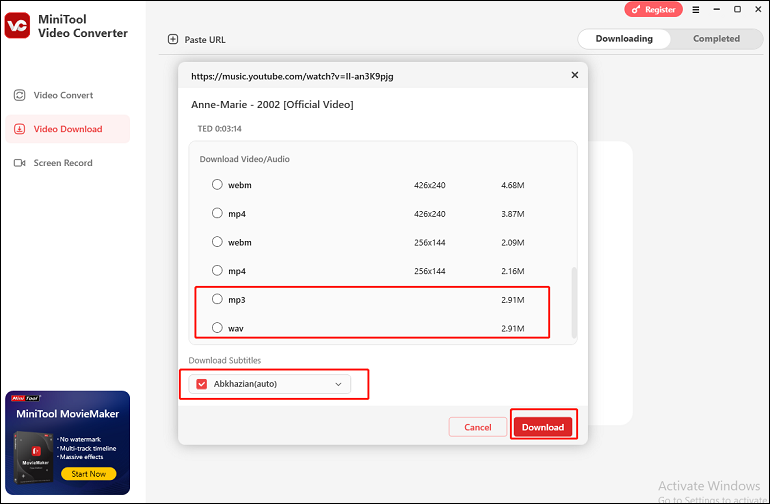The height and width of the screenshot is (504, 770).
Task: Click the TED 0:03:14 duration text
Action: click(x=220, y=129)
